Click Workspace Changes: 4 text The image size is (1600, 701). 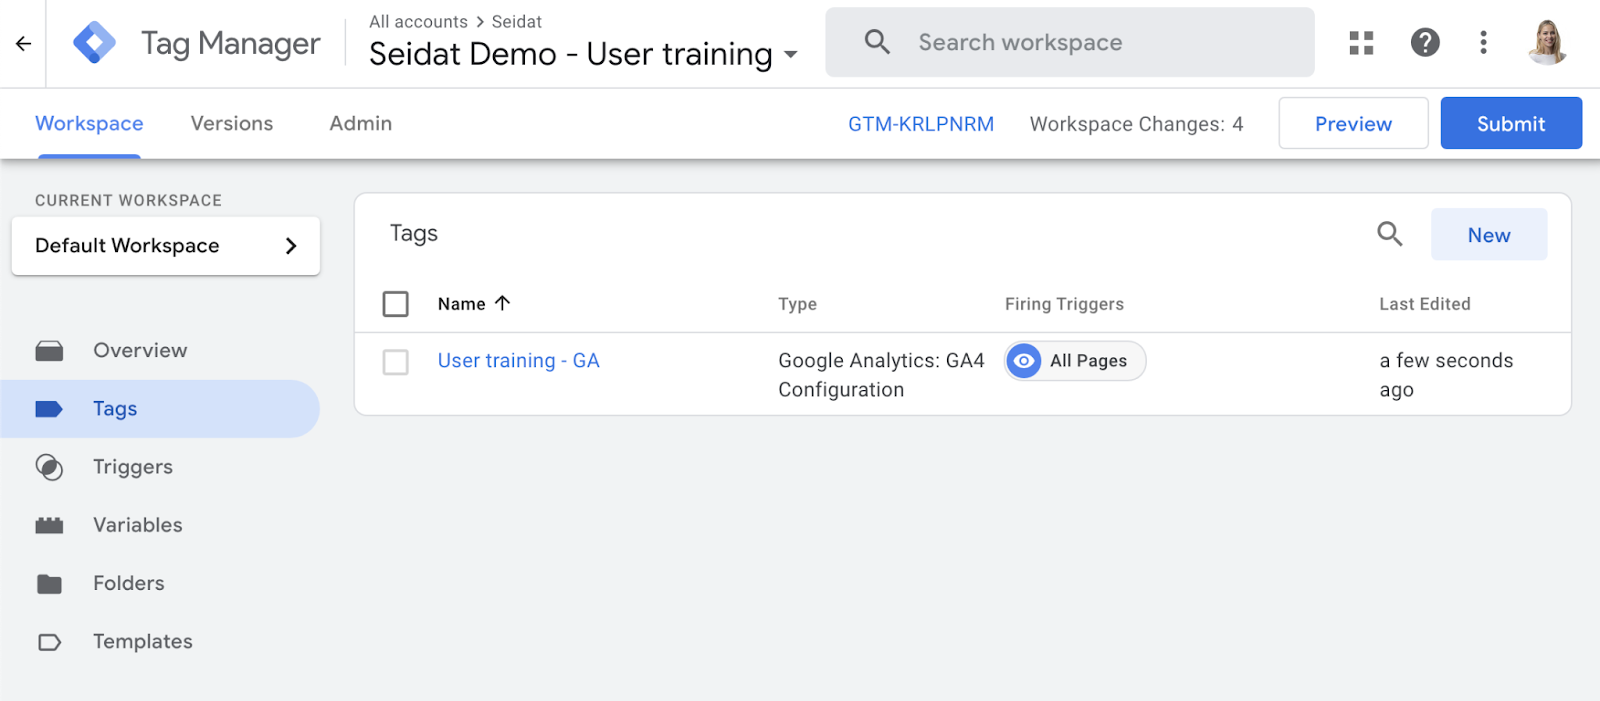(x=1137, y=124)
